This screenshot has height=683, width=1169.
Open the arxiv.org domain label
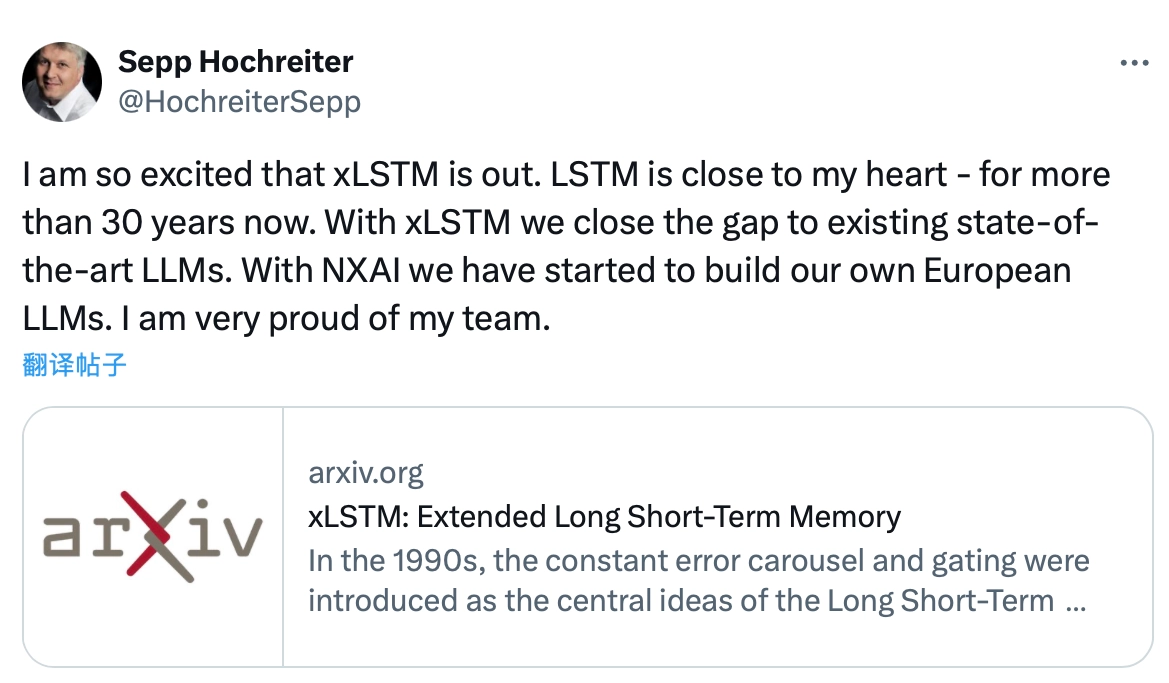(366, 472)
